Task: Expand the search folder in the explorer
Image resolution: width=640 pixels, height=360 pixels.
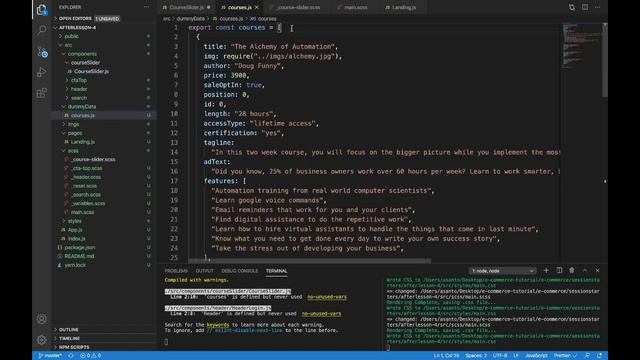Action: point(79,98)
